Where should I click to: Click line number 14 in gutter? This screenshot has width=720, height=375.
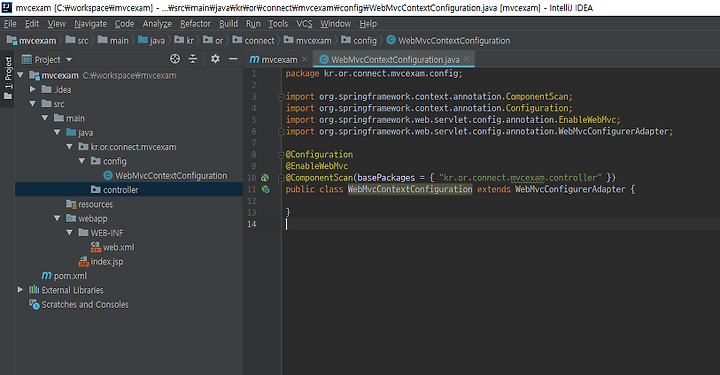(251, 224)
